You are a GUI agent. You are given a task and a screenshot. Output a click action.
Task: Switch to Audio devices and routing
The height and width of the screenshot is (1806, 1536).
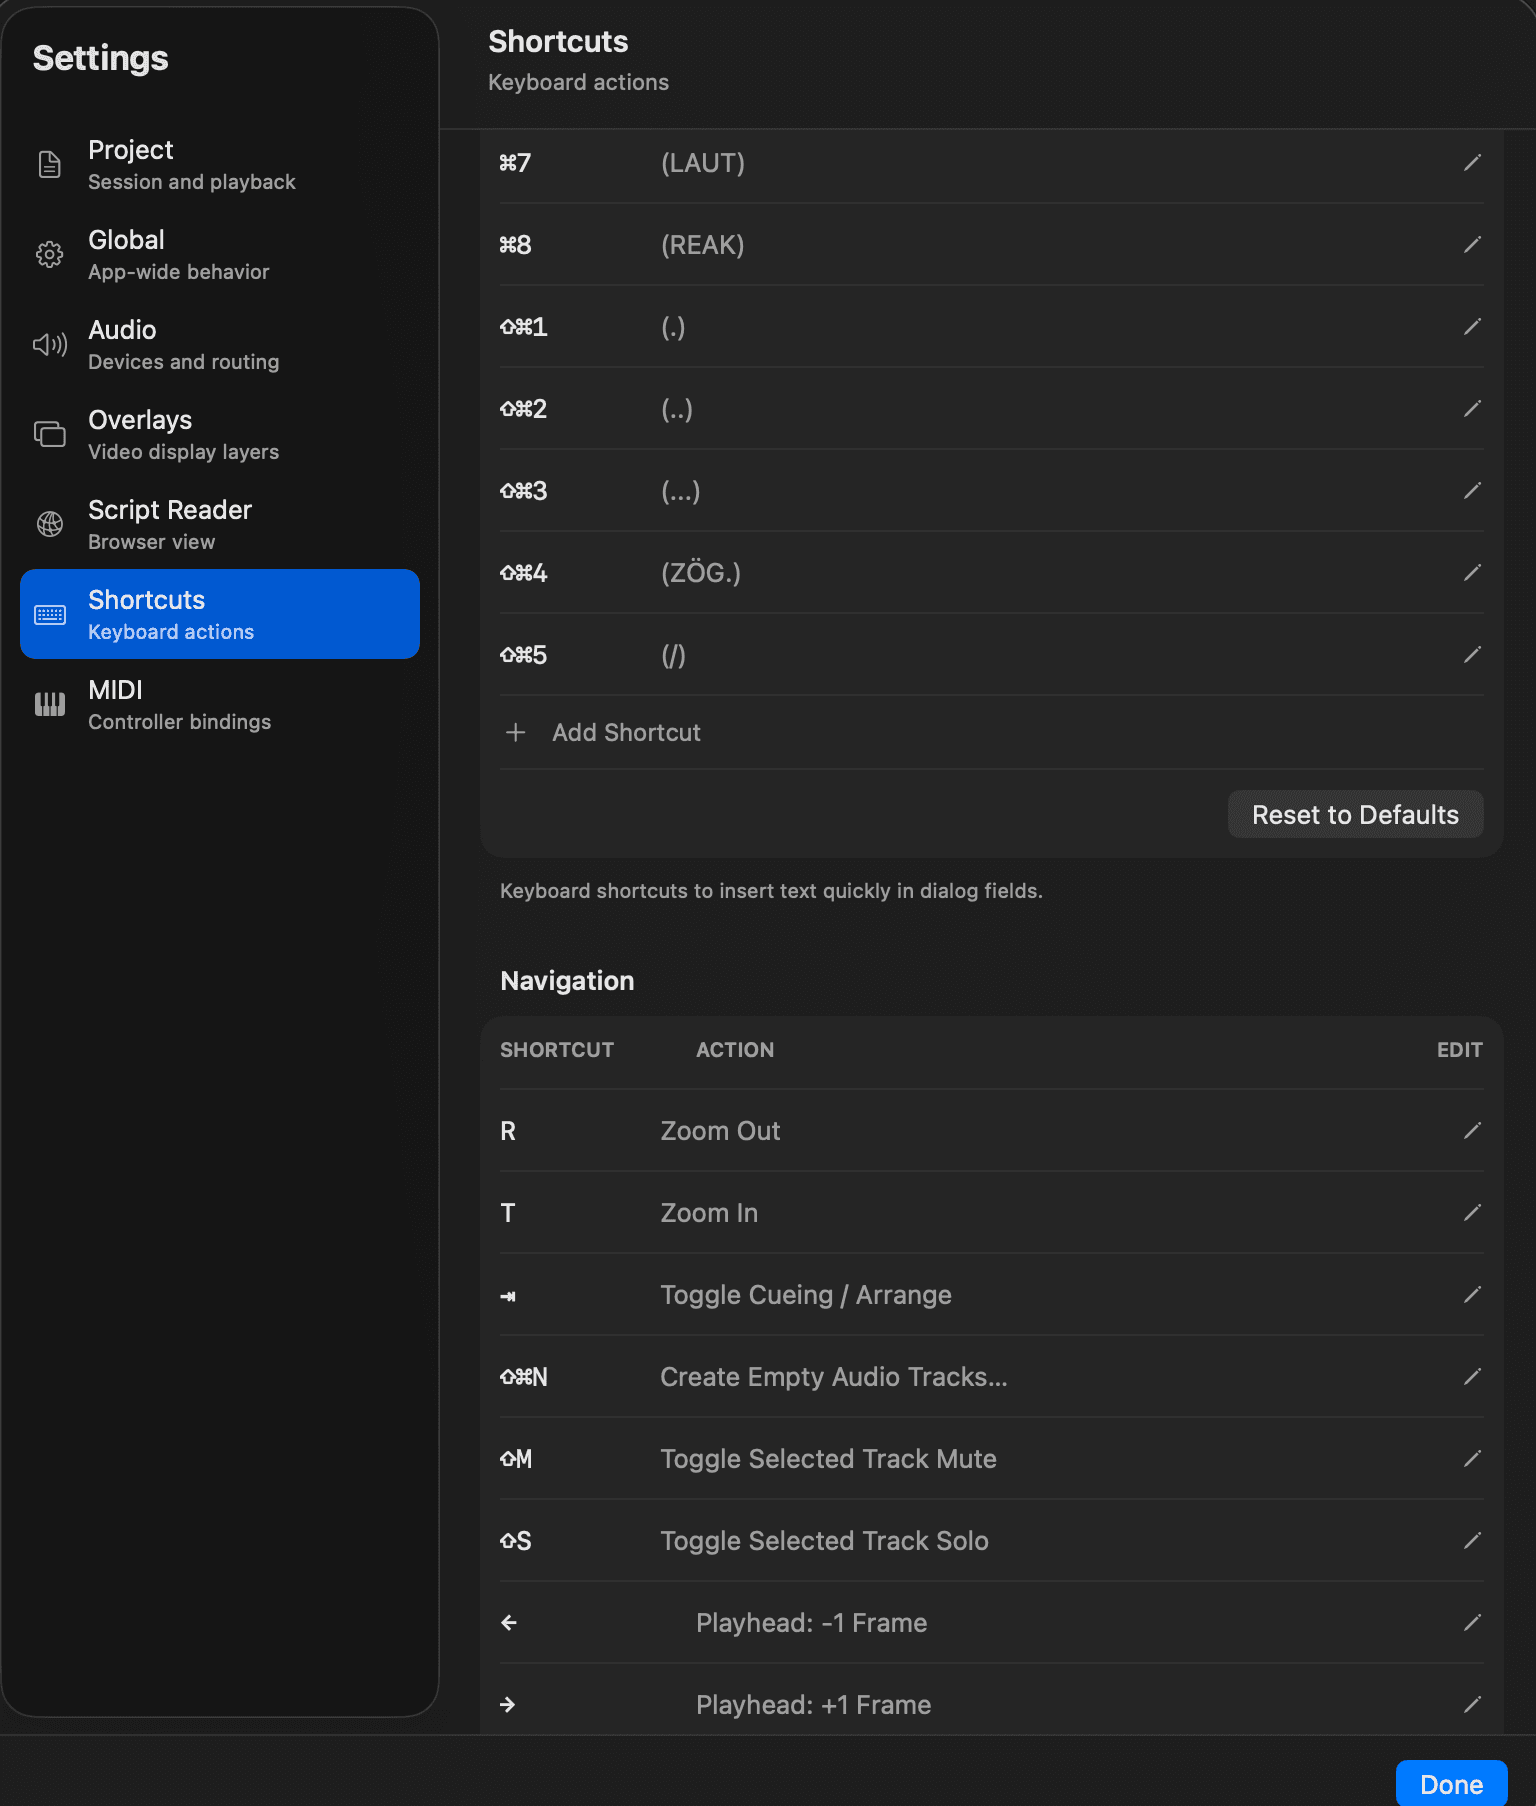tap(220, 344)
